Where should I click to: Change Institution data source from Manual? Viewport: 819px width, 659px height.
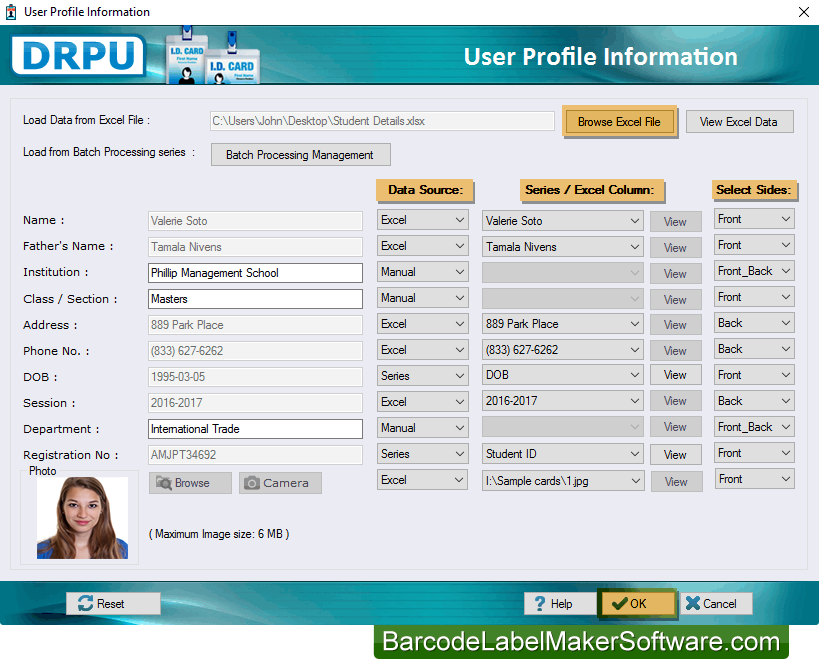pos(423,272)
